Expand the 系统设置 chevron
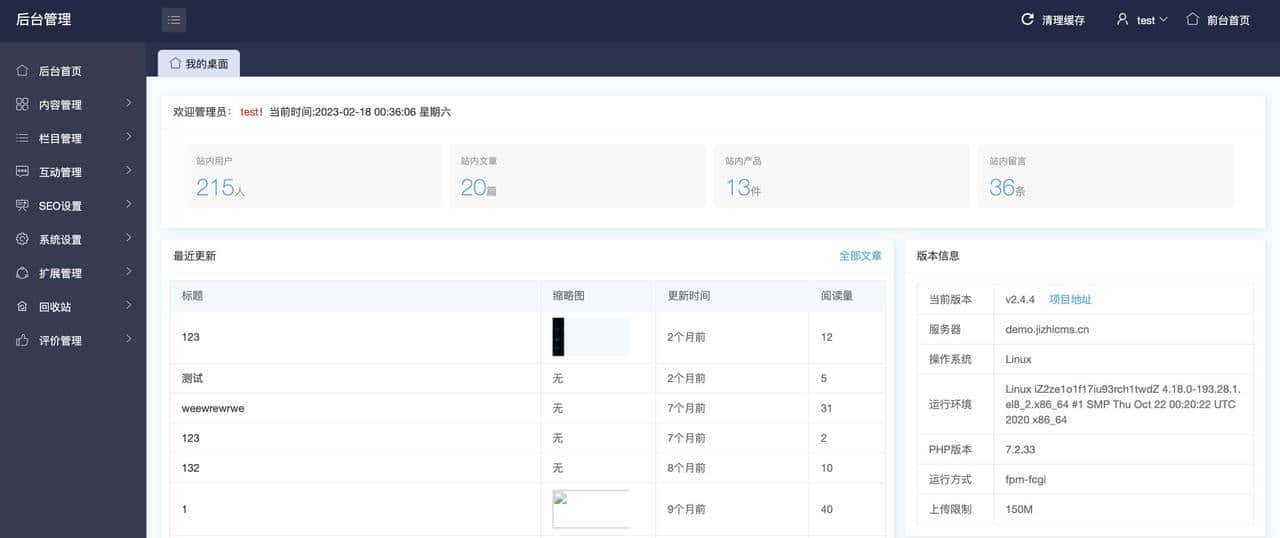This screenshot has height=538, width=1280. click(x=129, y=238)
